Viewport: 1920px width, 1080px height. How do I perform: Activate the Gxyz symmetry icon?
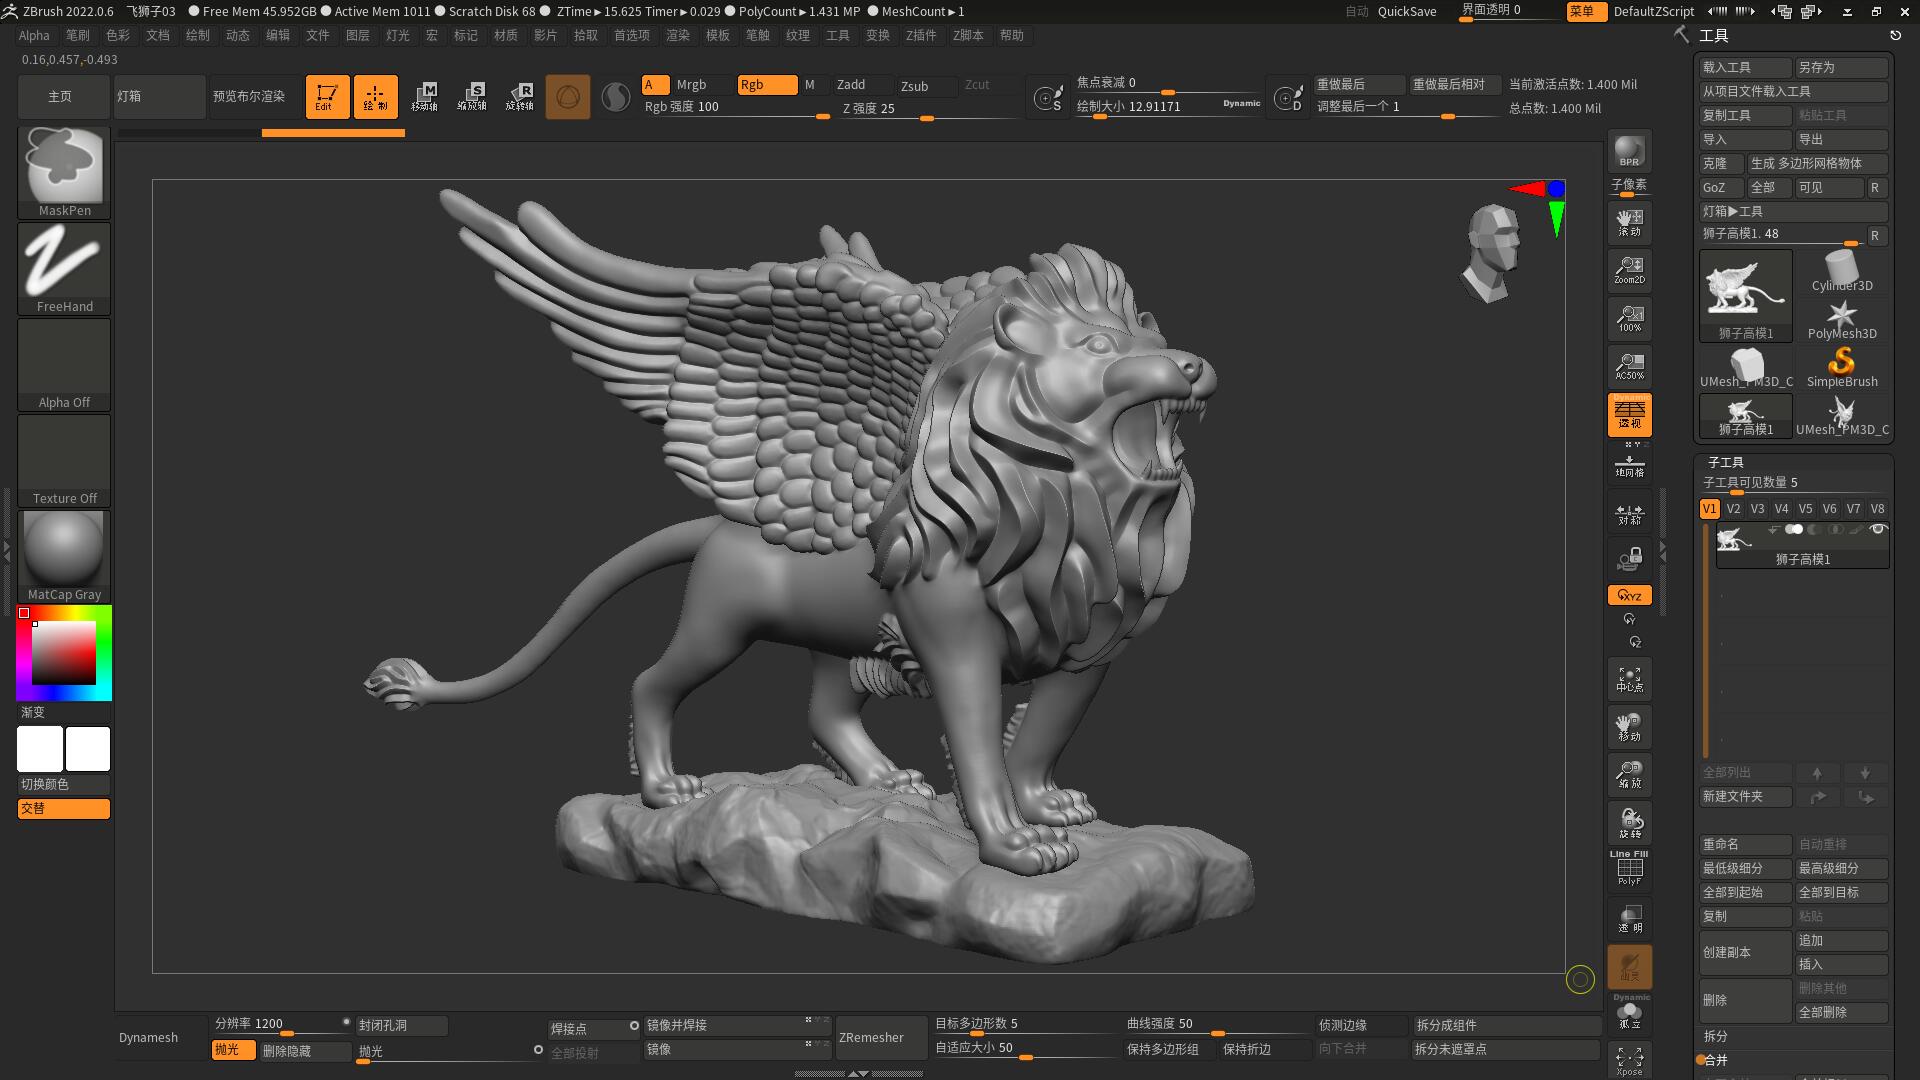pos(1629,594)
